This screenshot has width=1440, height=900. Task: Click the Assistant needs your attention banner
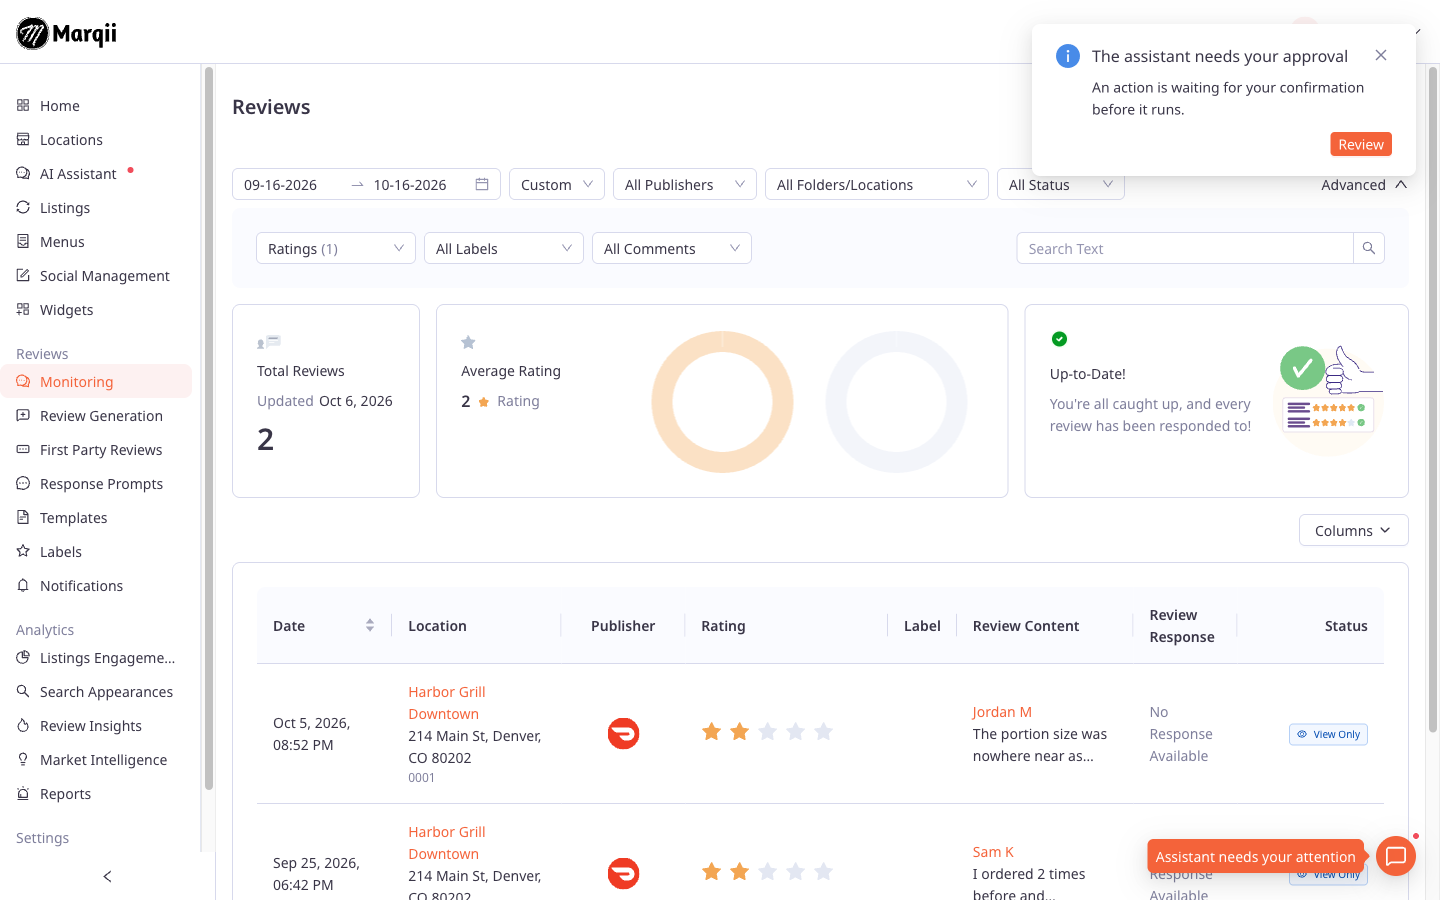[1255, 856]
